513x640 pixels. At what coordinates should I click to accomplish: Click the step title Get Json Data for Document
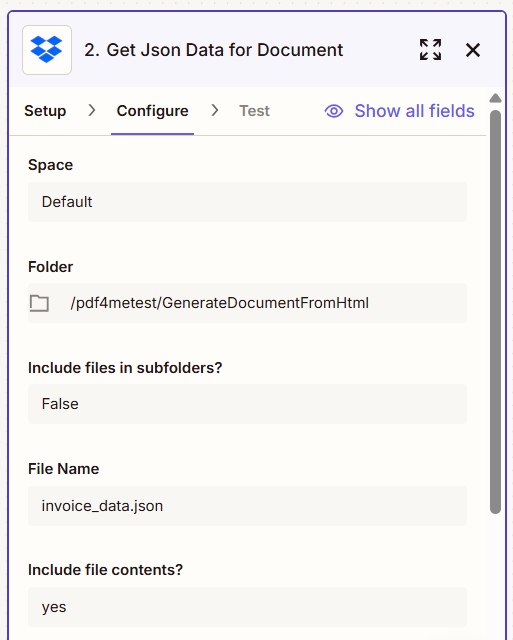click(x=213, y=50)
